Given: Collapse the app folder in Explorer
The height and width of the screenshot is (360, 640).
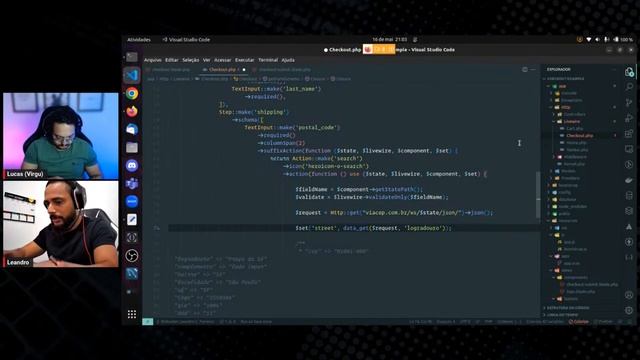Looking at the screenshot, I should pyautogui.click(x=562, y=86).
